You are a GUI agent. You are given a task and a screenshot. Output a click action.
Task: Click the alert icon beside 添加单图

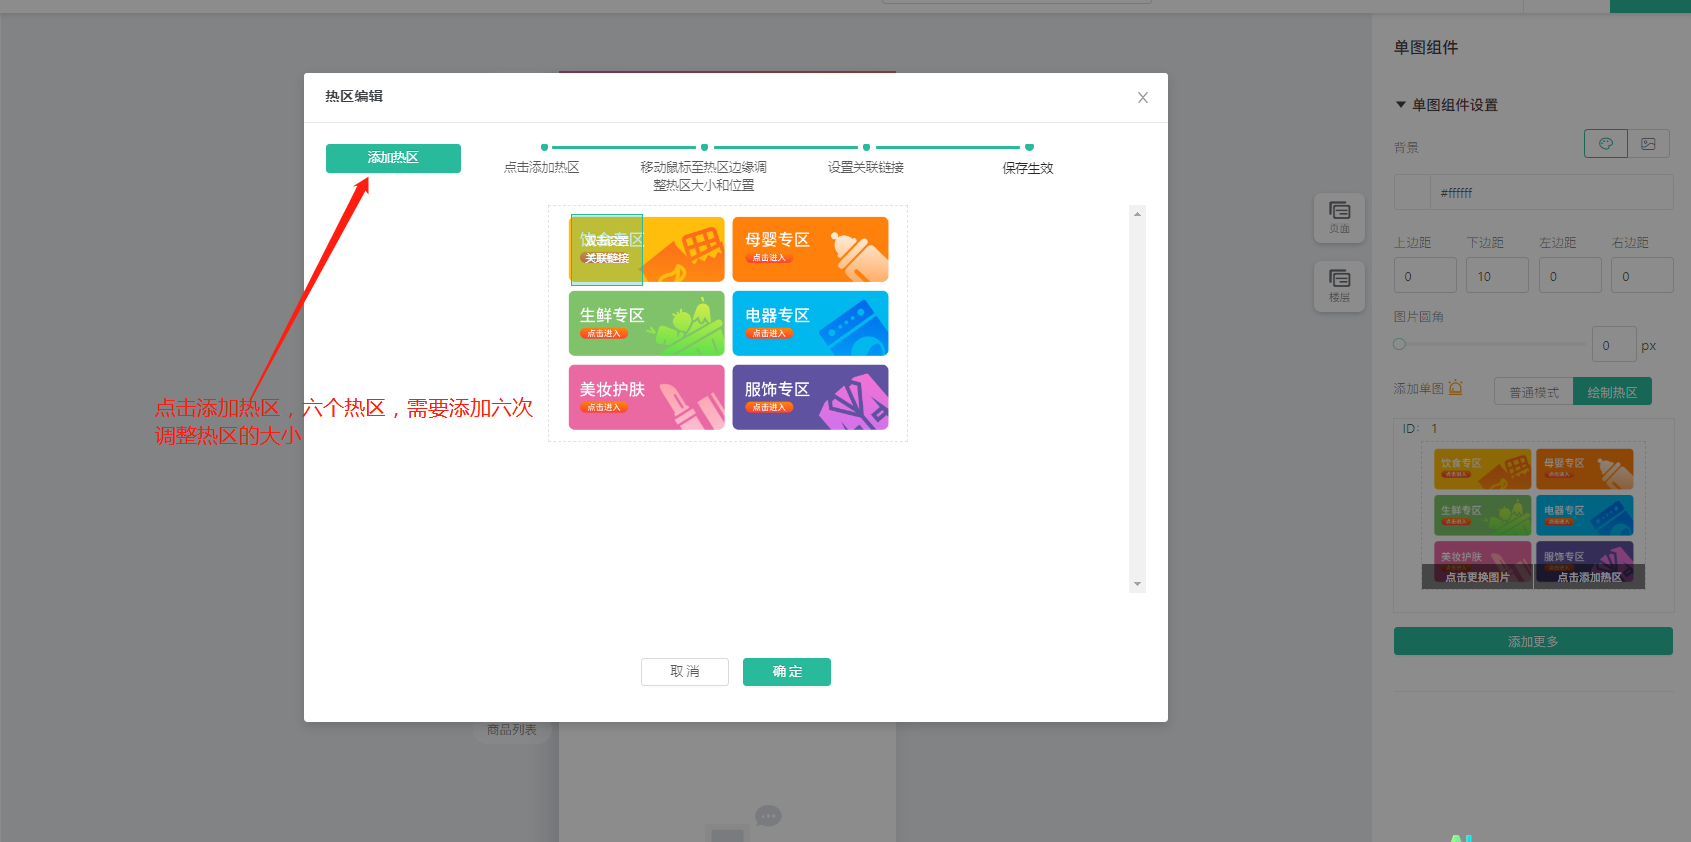(x=1455, y=388)
